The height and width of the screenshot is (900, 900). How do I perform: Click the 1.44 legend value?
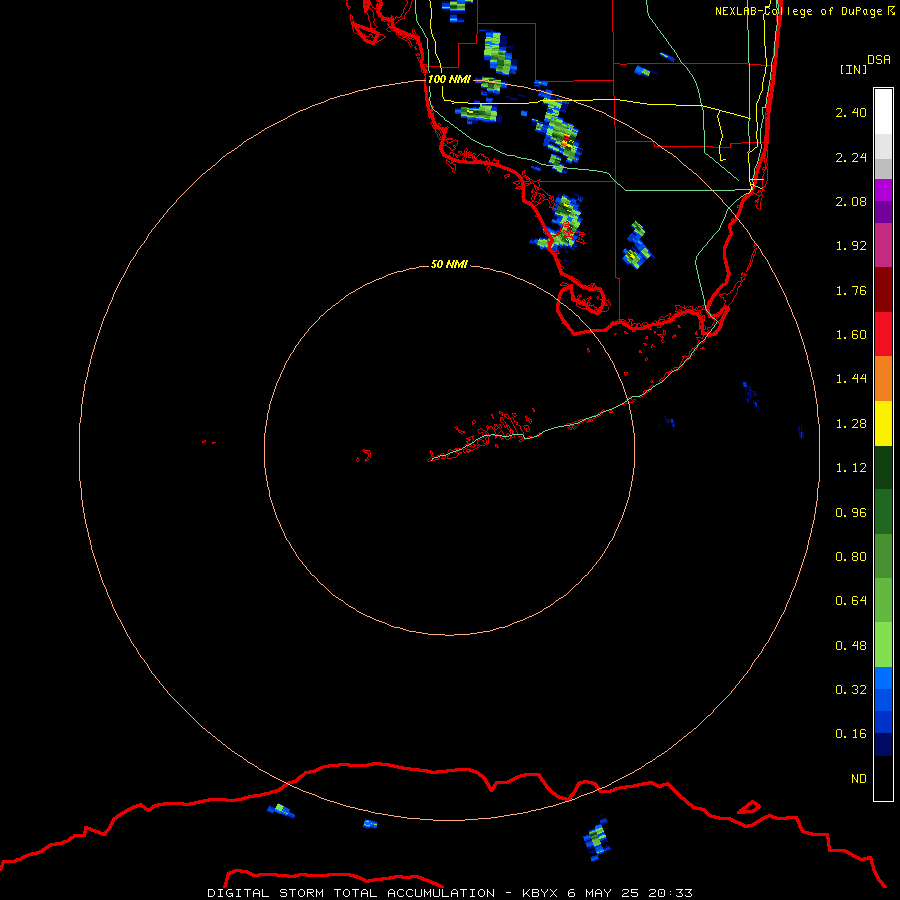pos(851,379)
